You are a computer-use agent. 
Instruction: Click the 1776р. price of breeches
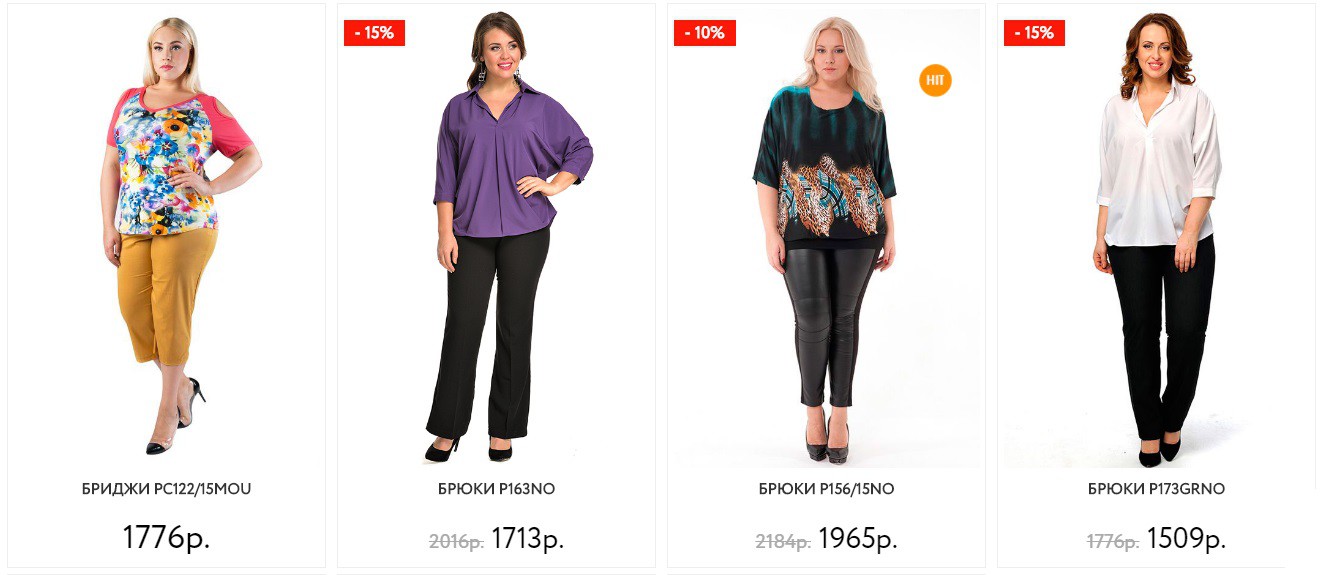166,538
